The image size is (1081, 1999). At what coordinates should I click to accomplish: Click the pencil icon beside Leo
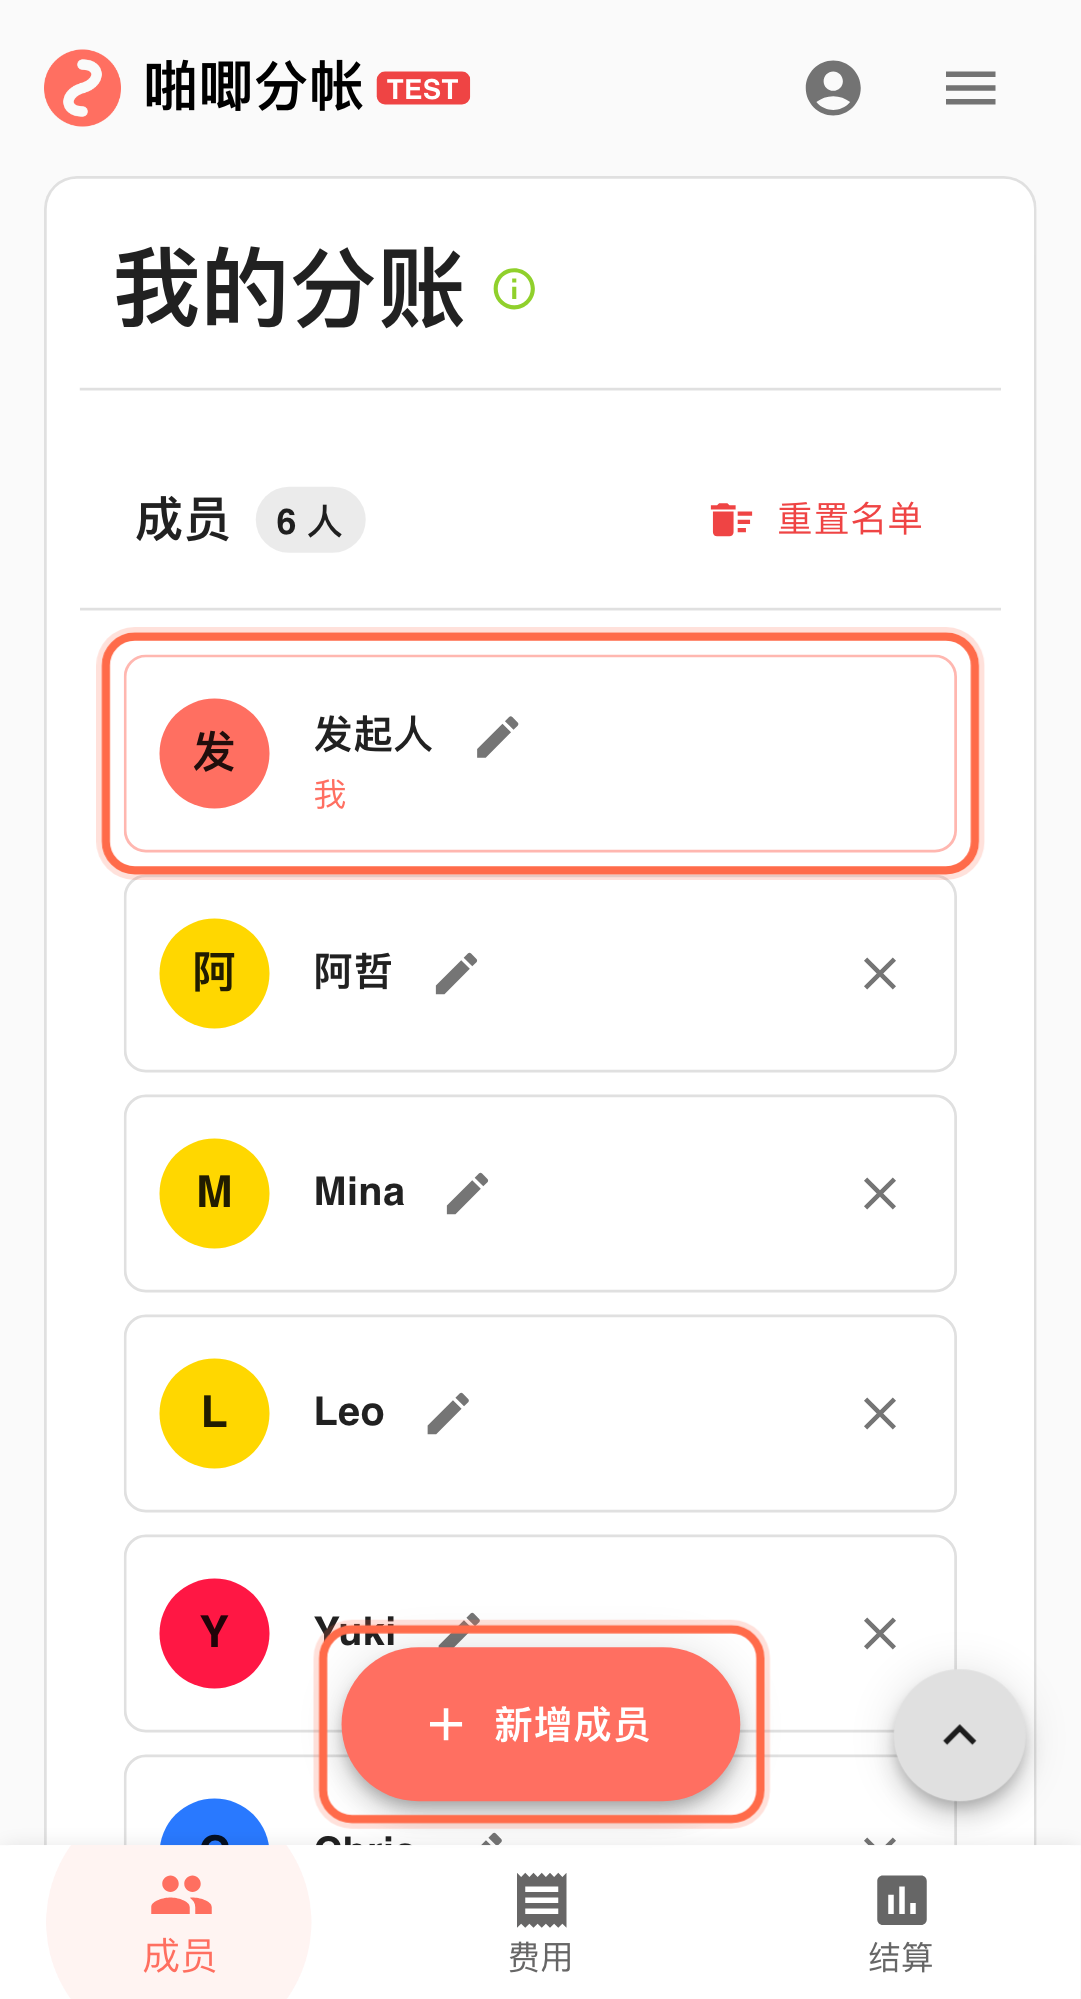(448, 1413)
